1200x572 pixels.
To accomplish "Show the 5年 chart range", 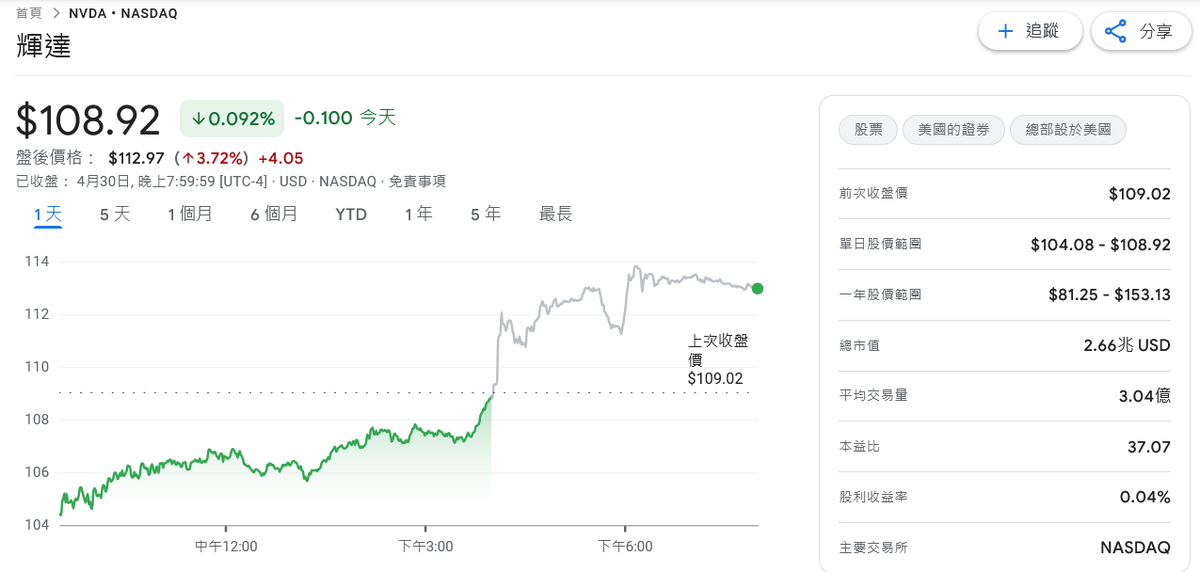I will coord(486,214).
